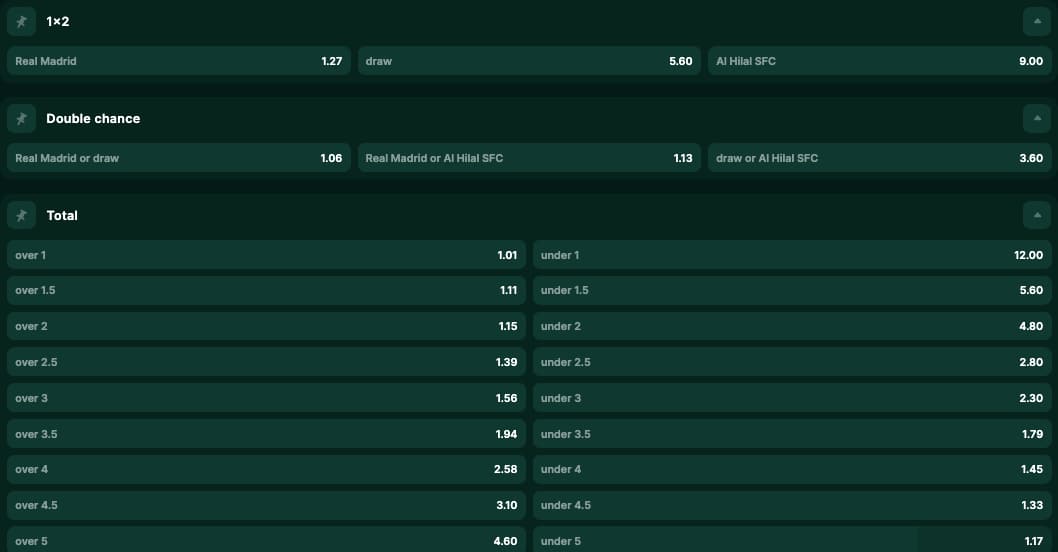The height and width of the screenshot is (552, 1058).
Task: Pick Al Hilal SFC at 9.00
Action: [x=880, y=61]
